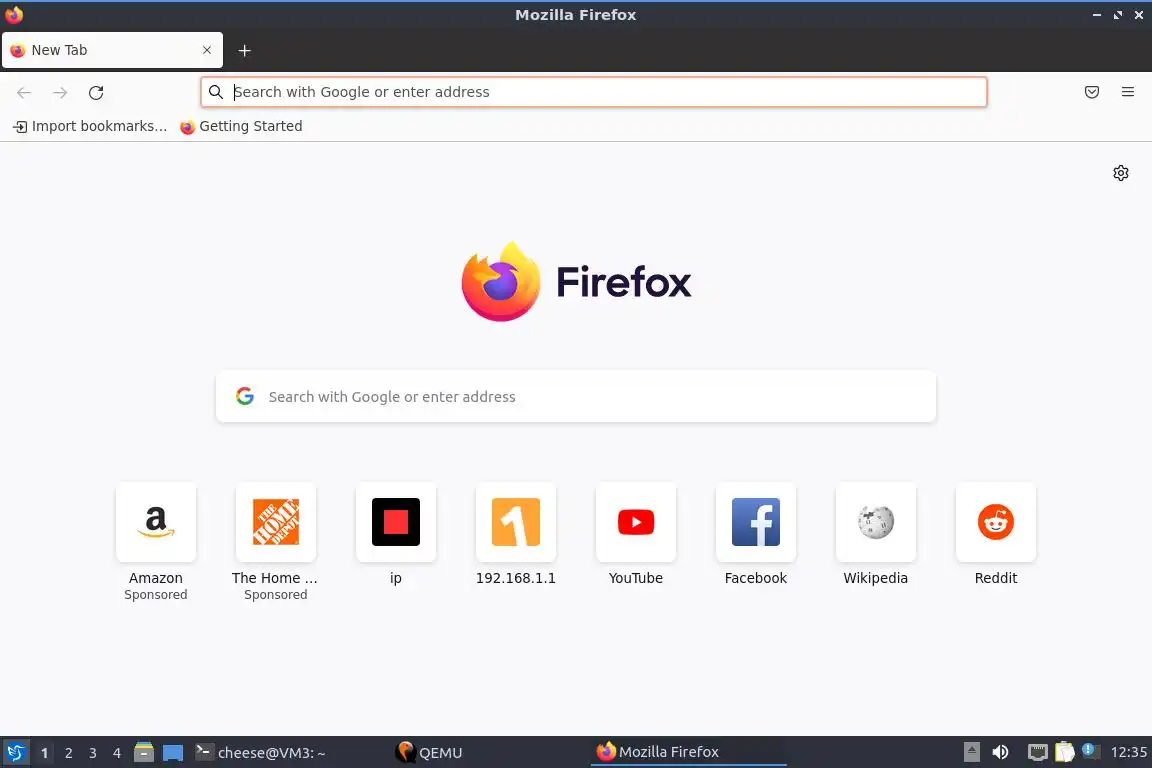Open the Amazon sponsored shortcut tile
Screen dimensions: 1152x768
pyautogui.click(x=156, y=522)
